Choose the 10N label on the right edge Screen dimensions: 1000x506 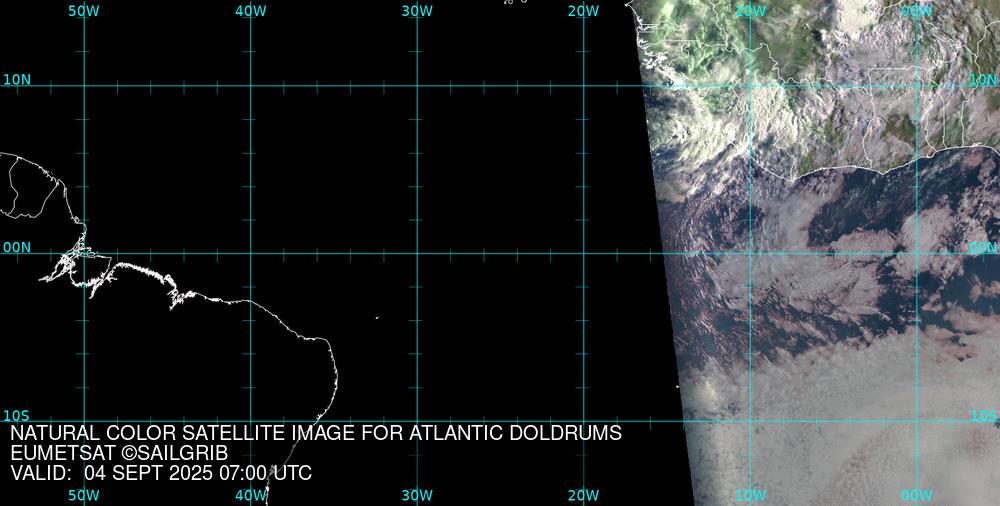point(983,80)
